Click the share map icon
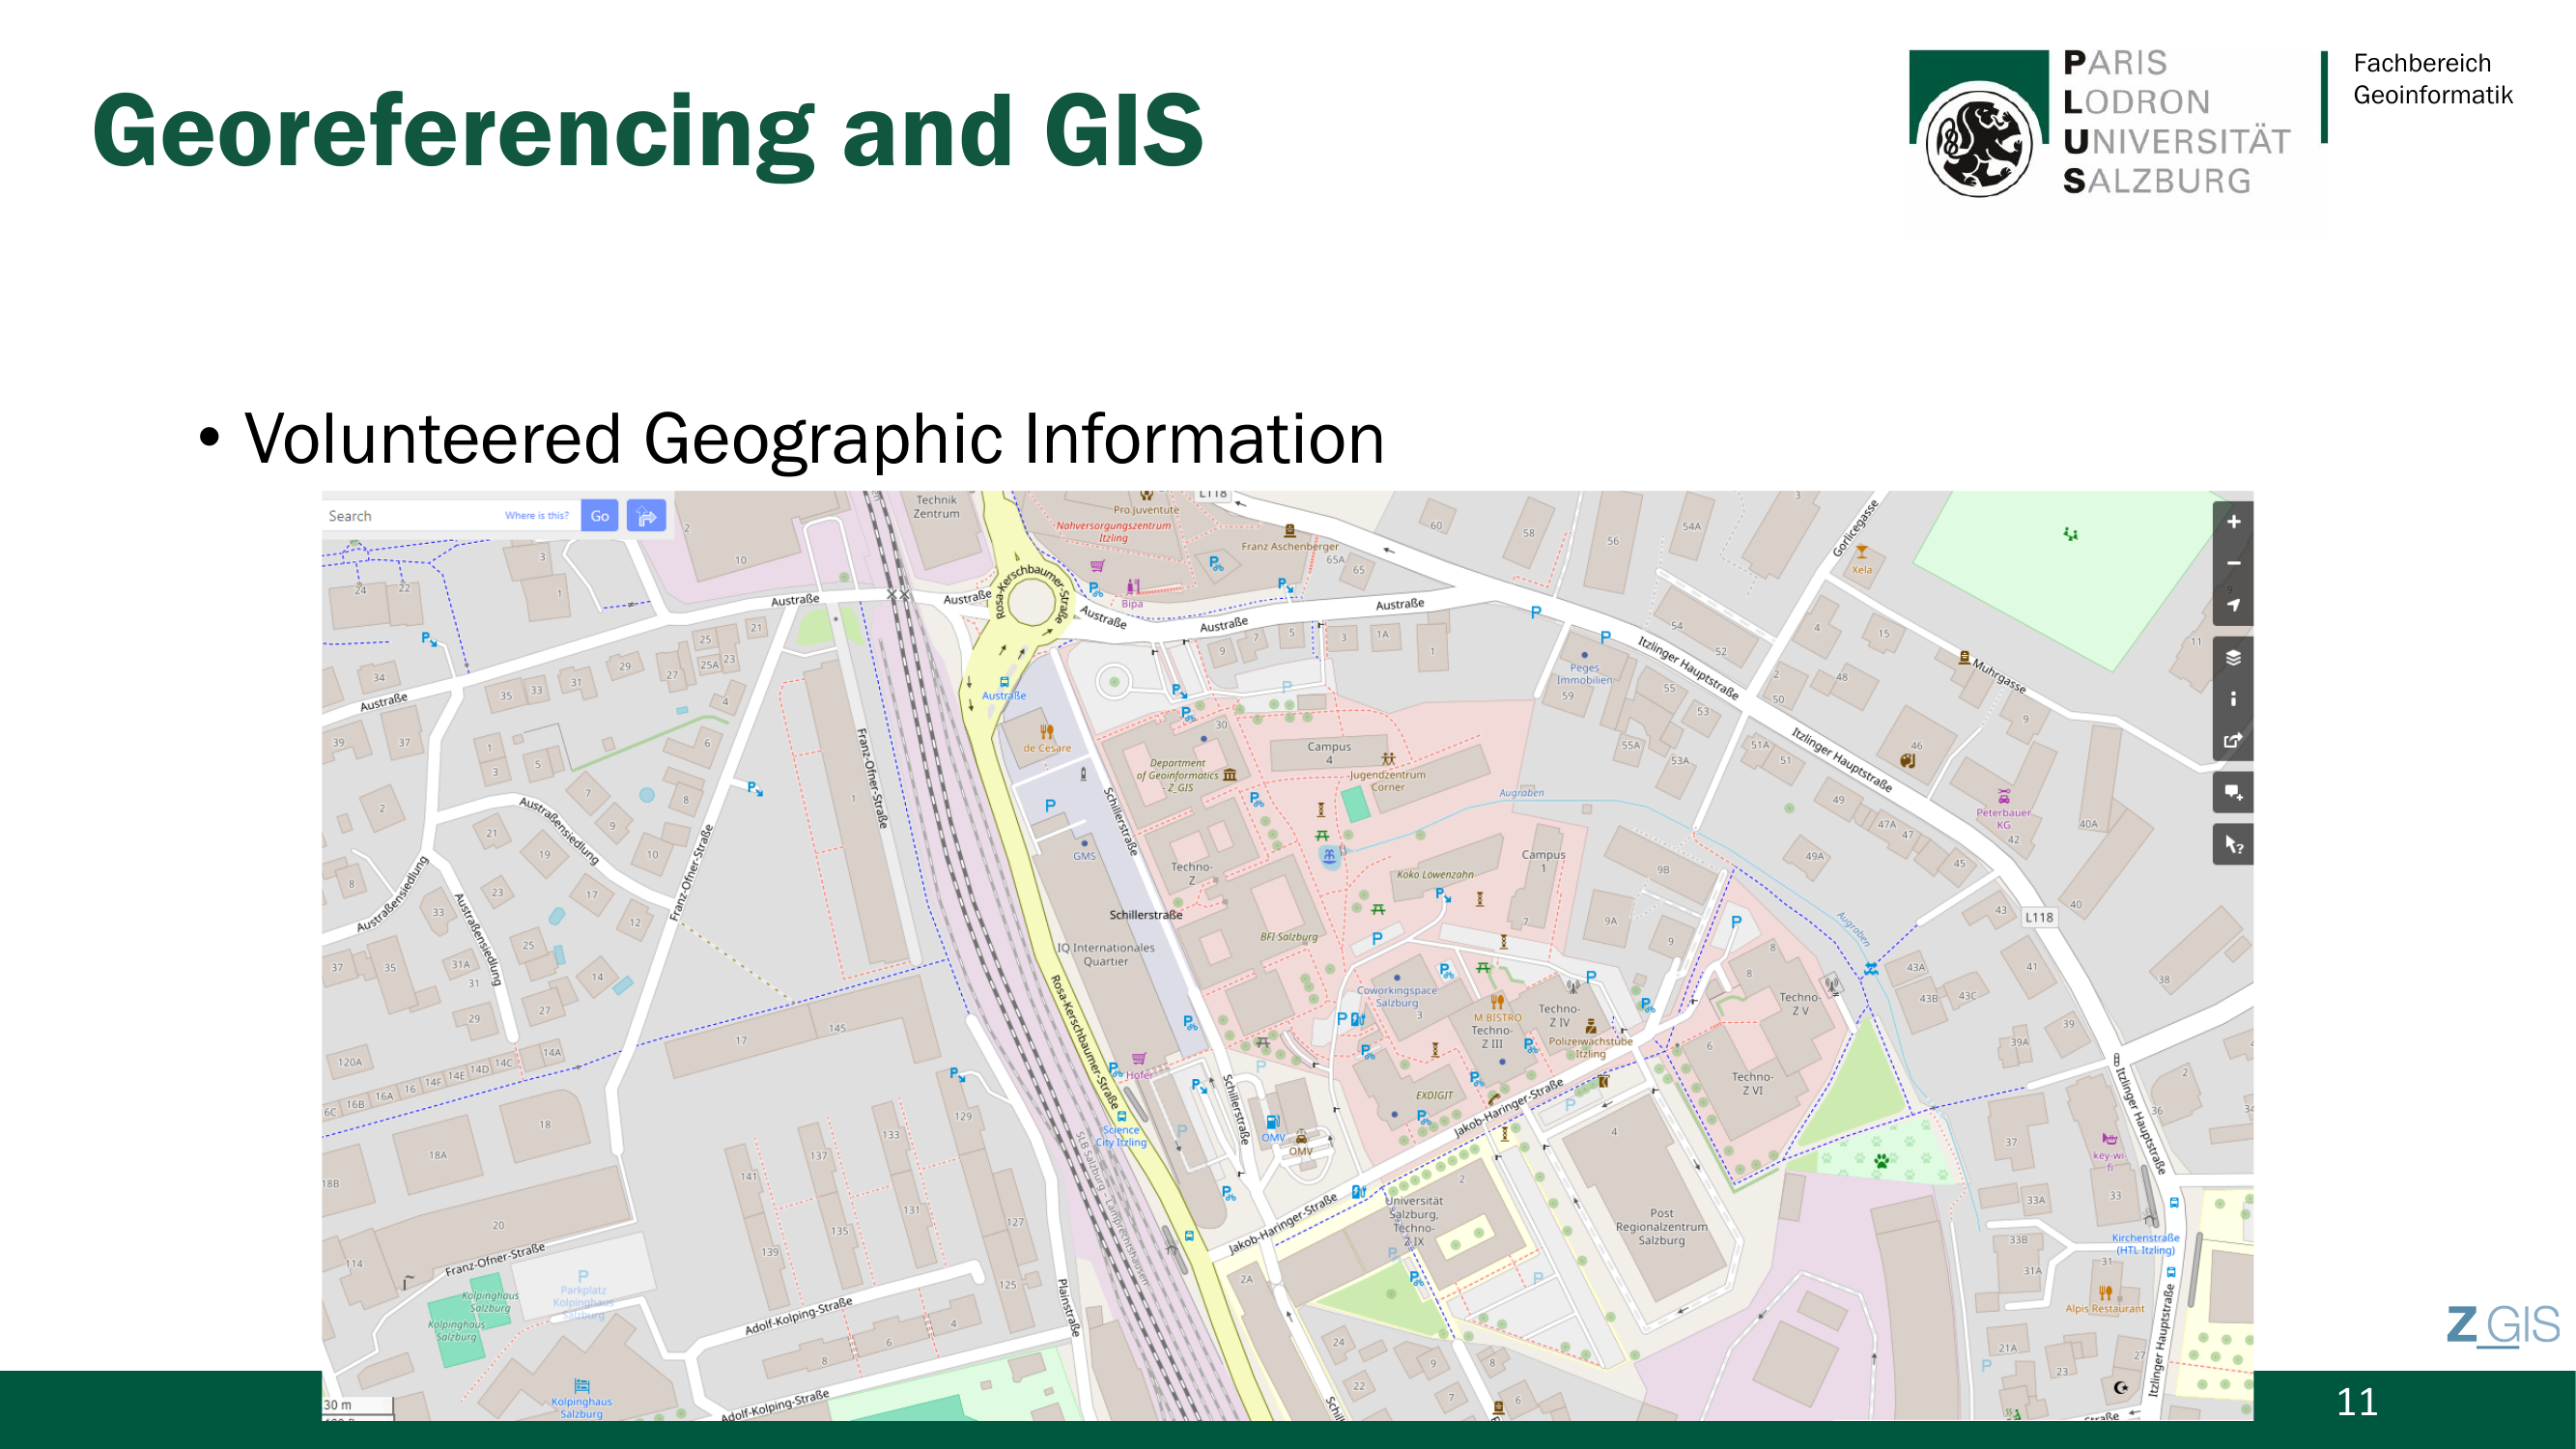 point(2233,740)
